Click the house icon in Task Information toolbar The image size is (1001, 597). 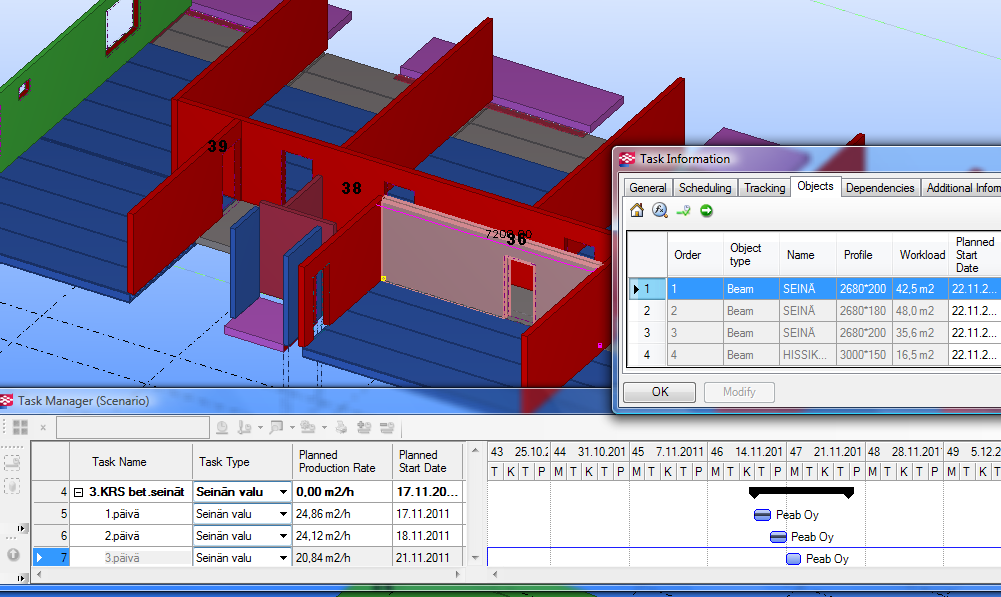coord(636,210)
